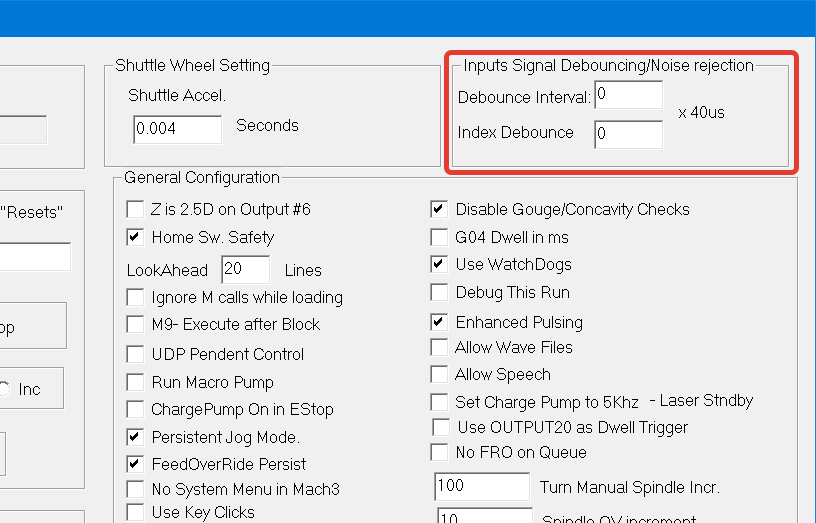Uncheck Disable Gouge/Concavity Checks
816x523 pixels.
point(438,210)
